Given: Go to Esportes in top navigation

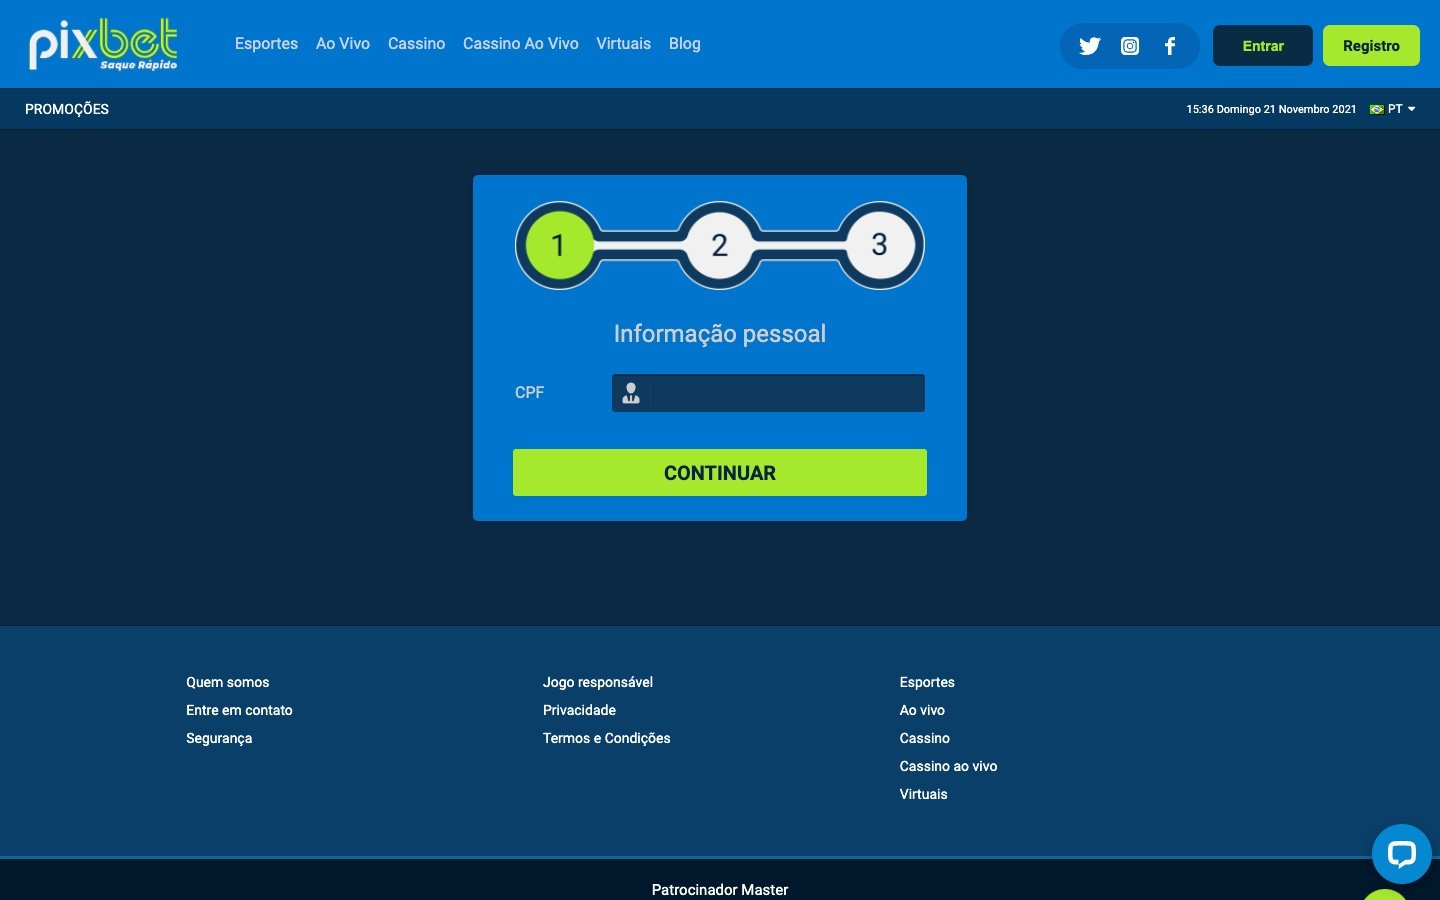Looking at the screenshot, I should tap(266, 44).
